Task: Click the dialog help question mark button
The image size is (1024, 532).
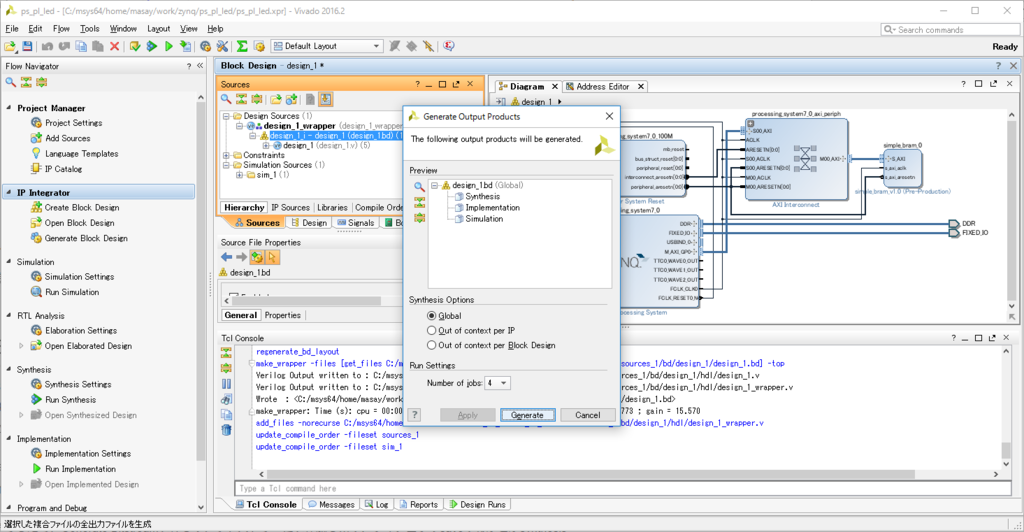Action: click(415, 415)
